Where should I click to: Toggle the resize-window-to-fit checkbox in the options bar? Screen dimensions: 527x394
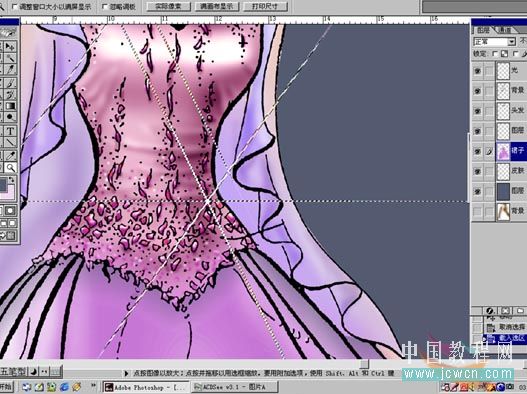pos(15,6)
